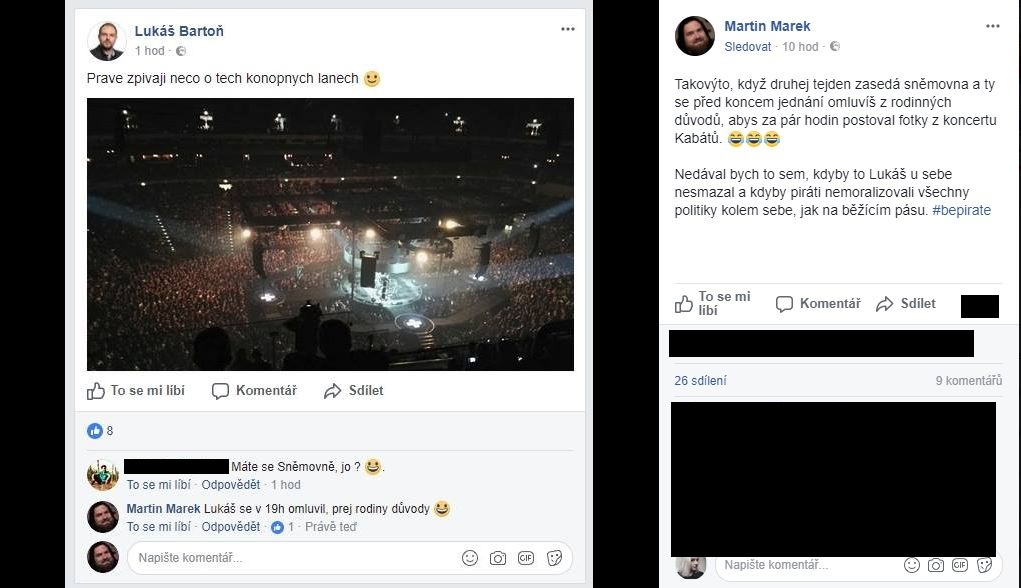Attach a photo via camera icon in left comment box
The width and height of the screenshot is (1021, 588).
point(498,558)
